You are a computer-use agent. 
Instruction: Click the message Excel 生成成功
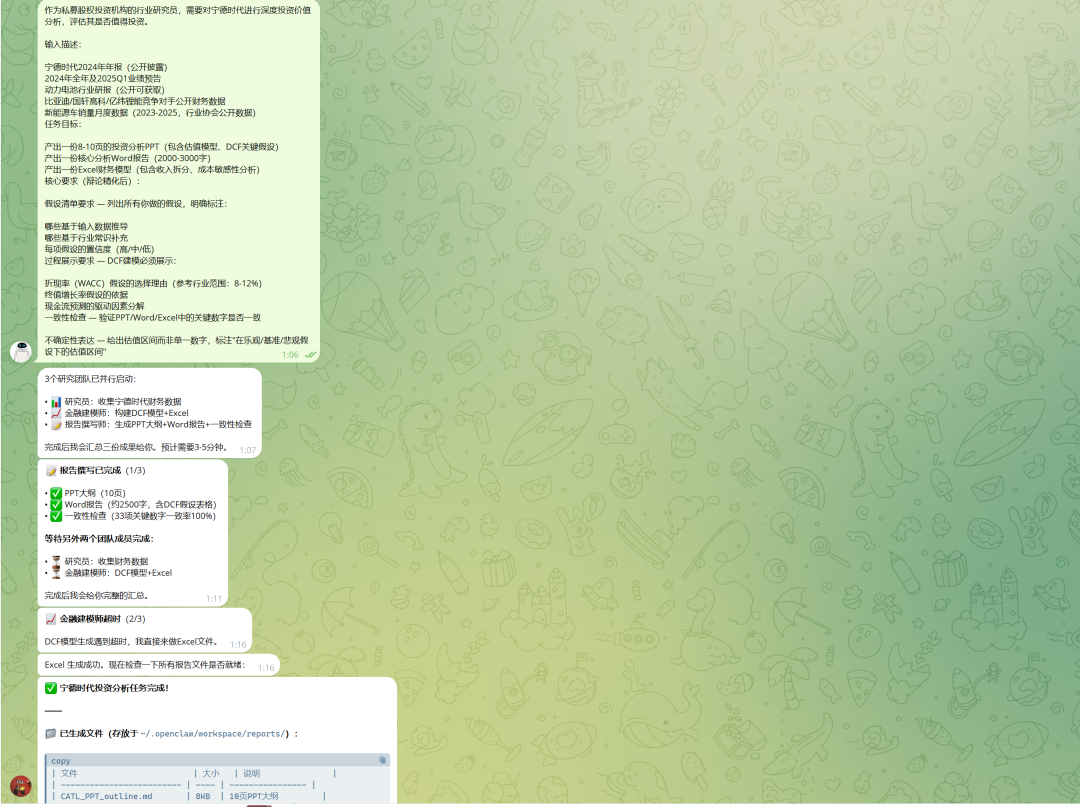click(74, 665)
